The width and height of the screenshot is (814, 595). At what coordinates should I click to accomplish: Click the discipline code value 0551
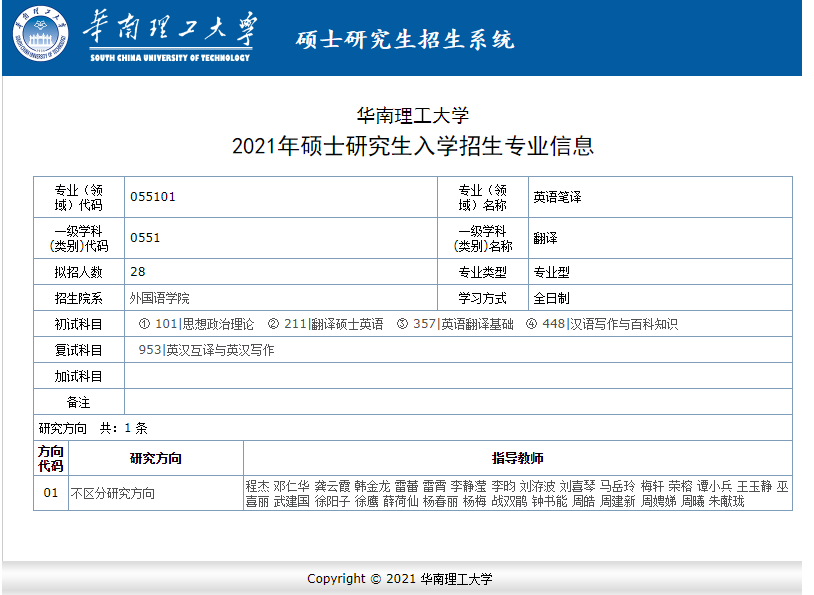[x=145, y=238]
